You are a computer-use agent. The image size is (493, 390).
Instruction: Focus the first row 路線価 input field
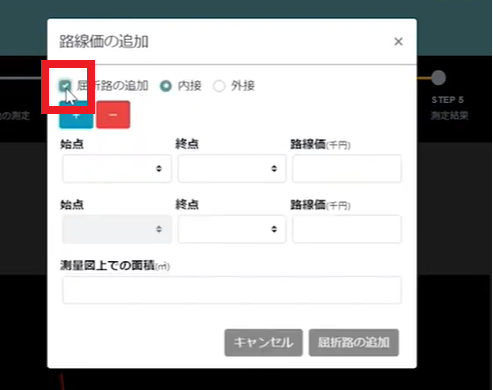pos(347,168)
